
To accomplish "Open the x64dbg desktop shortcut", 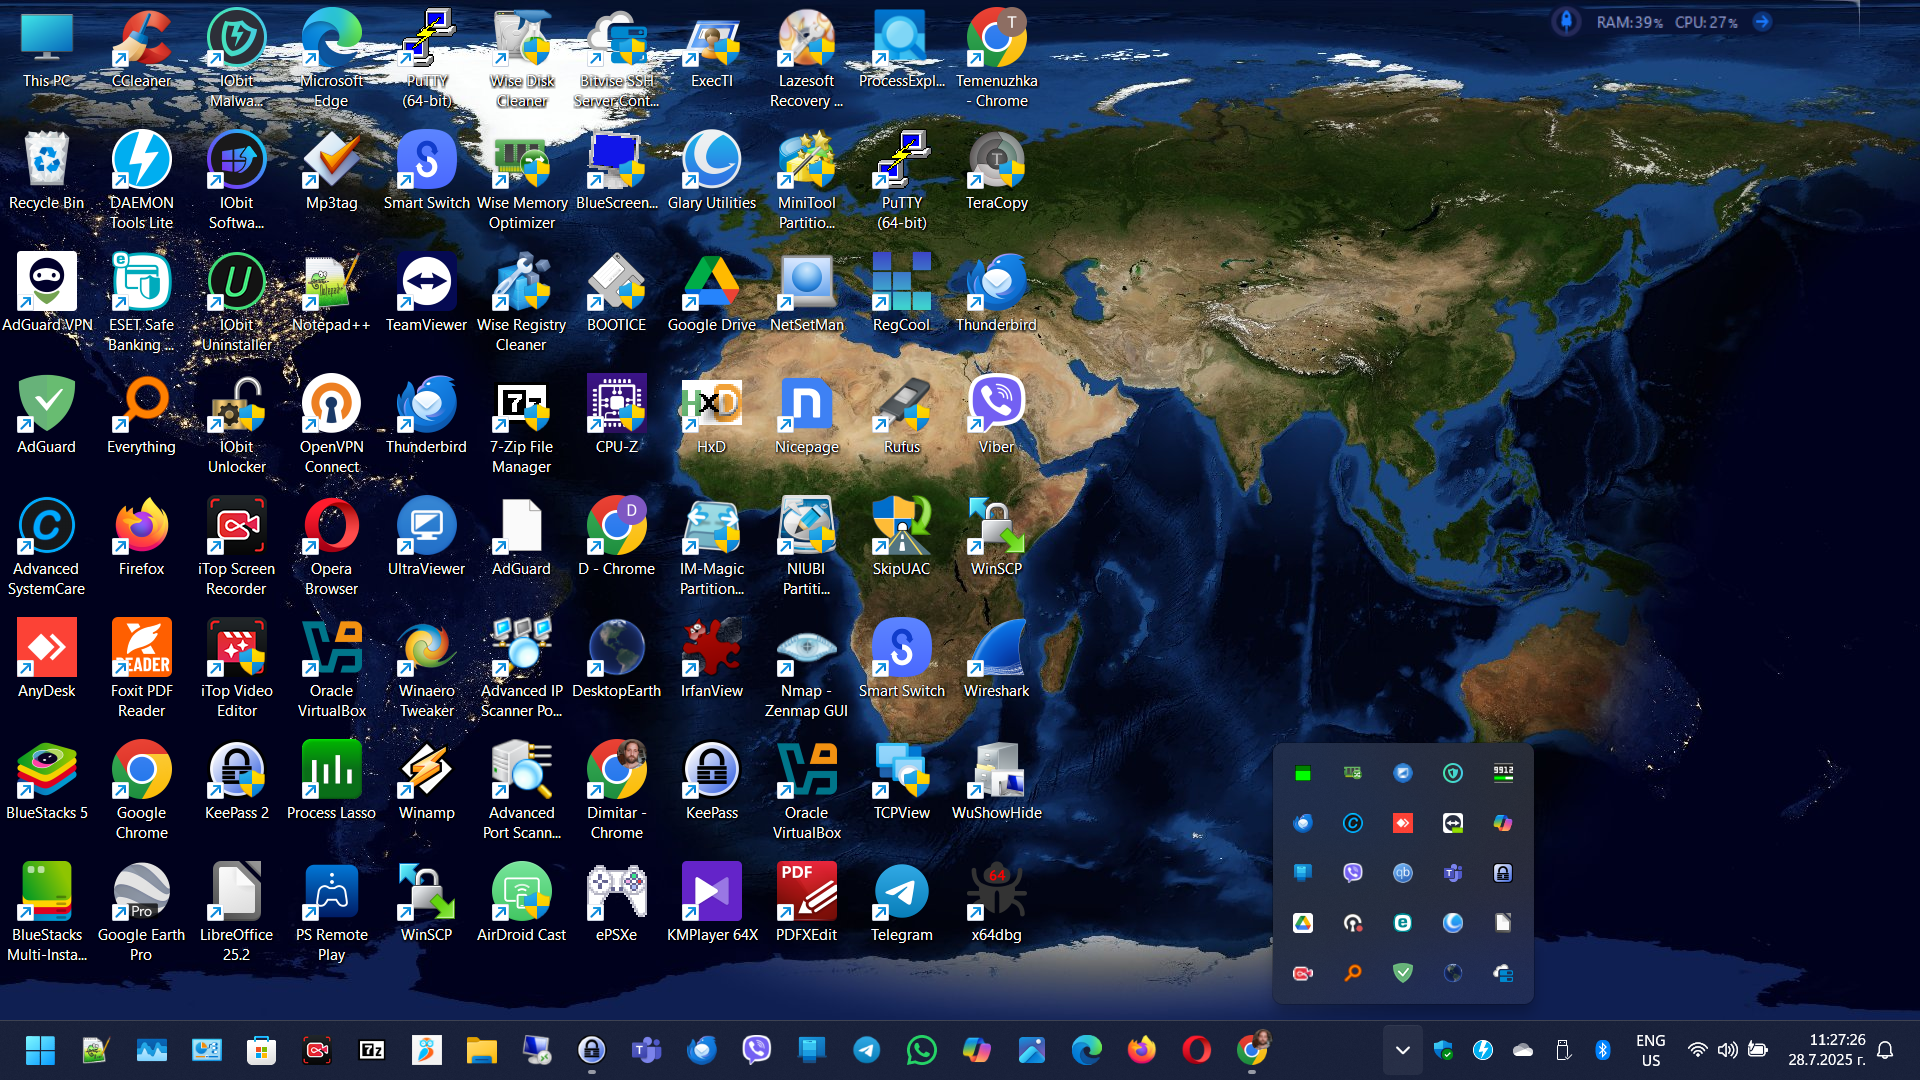I will (x=996, y=904).
